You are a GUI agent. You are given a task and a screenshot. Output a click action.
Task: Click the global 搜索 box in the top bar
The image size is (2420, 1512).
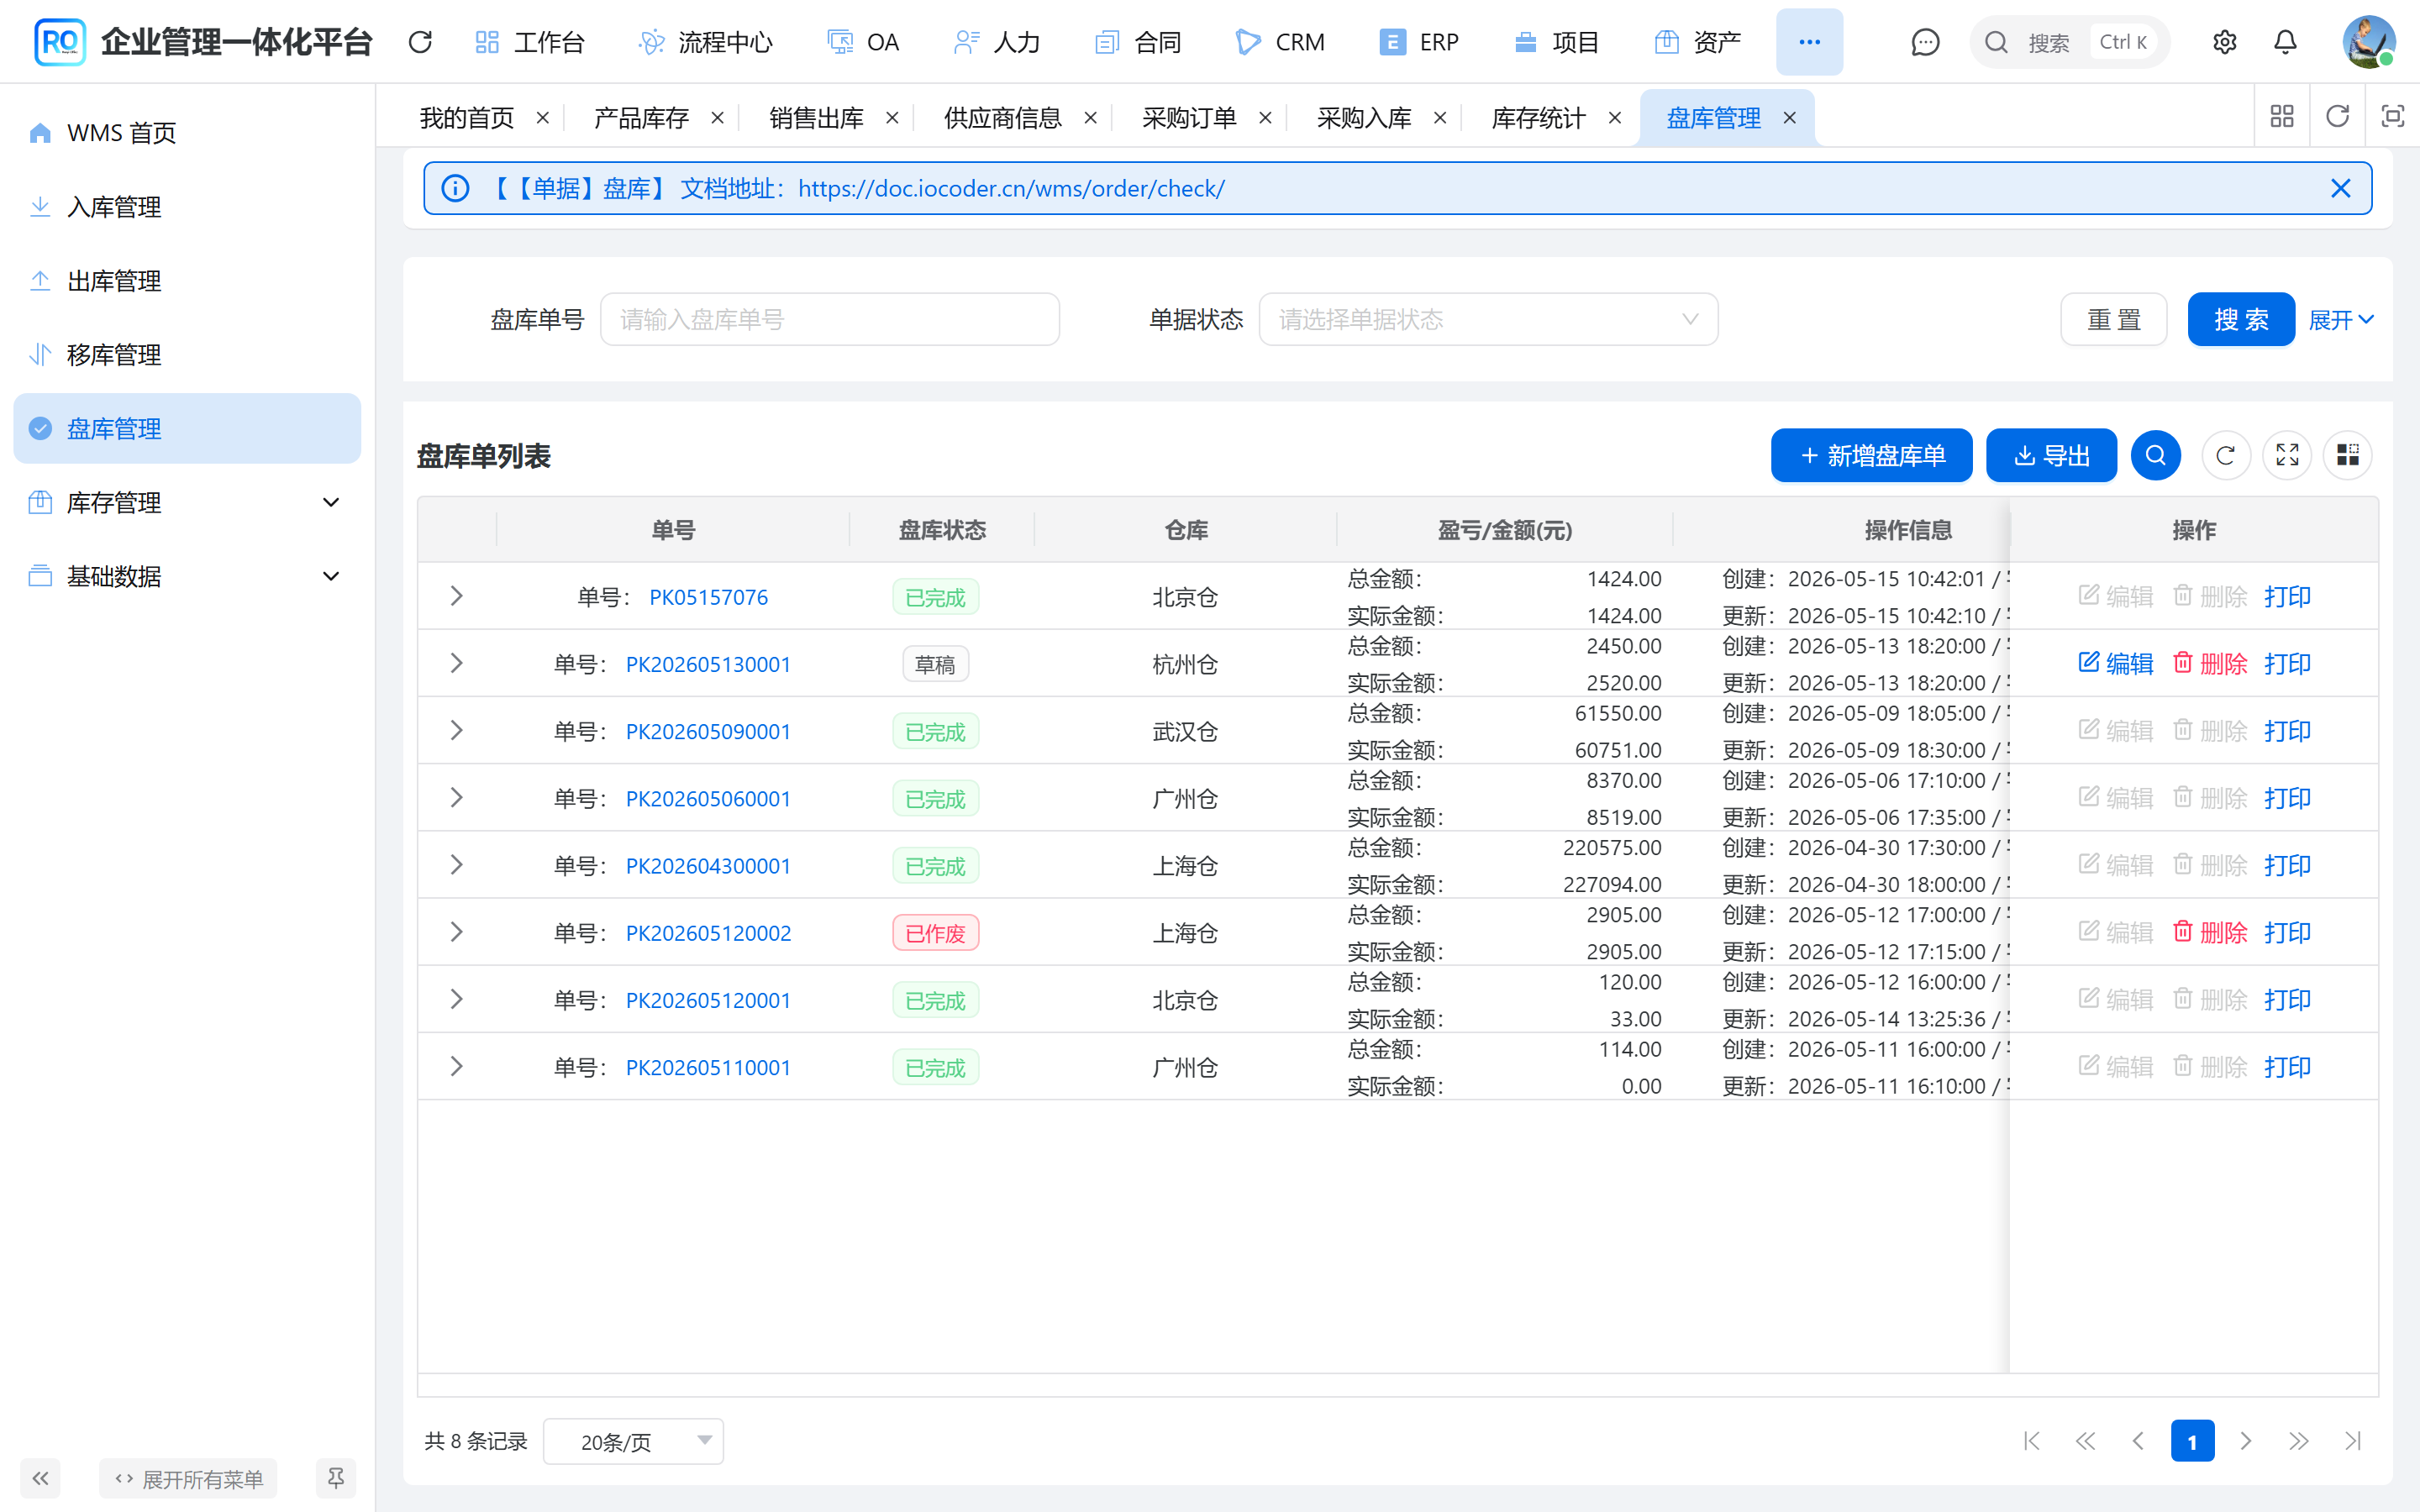2069,42
